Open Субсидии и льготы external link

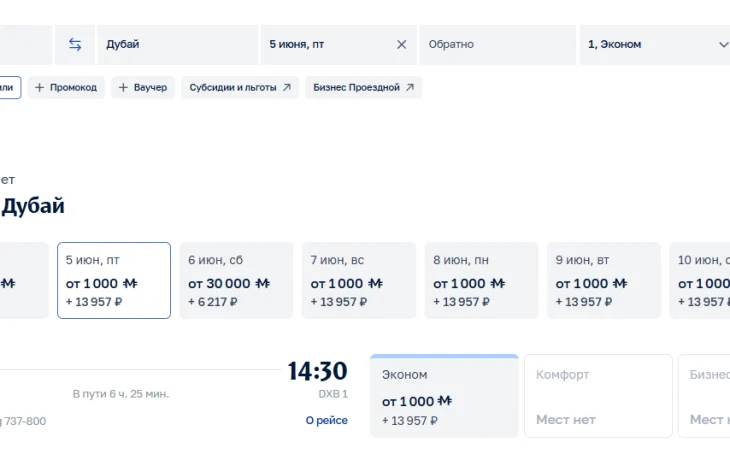240,88
